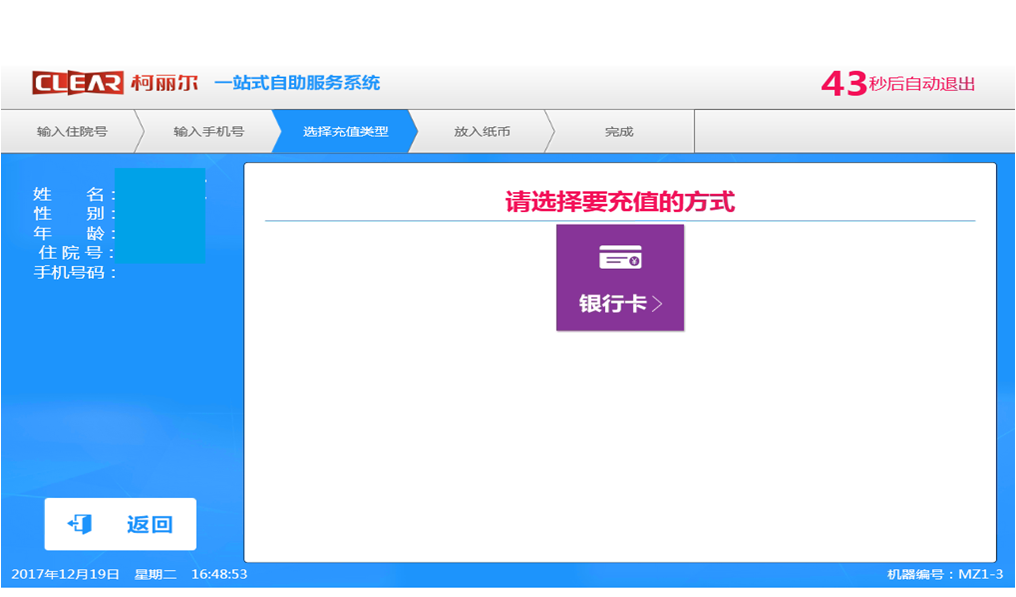Click the chevron arrow next to 银行卡
Image resolution: width=1016 pixels, height=597 pixels.
click(657, 303)
